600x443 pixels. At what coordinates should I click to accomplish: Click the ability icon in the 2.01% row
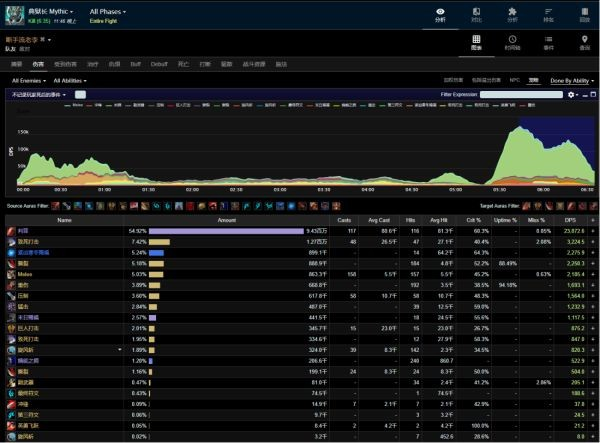[11, 328]
